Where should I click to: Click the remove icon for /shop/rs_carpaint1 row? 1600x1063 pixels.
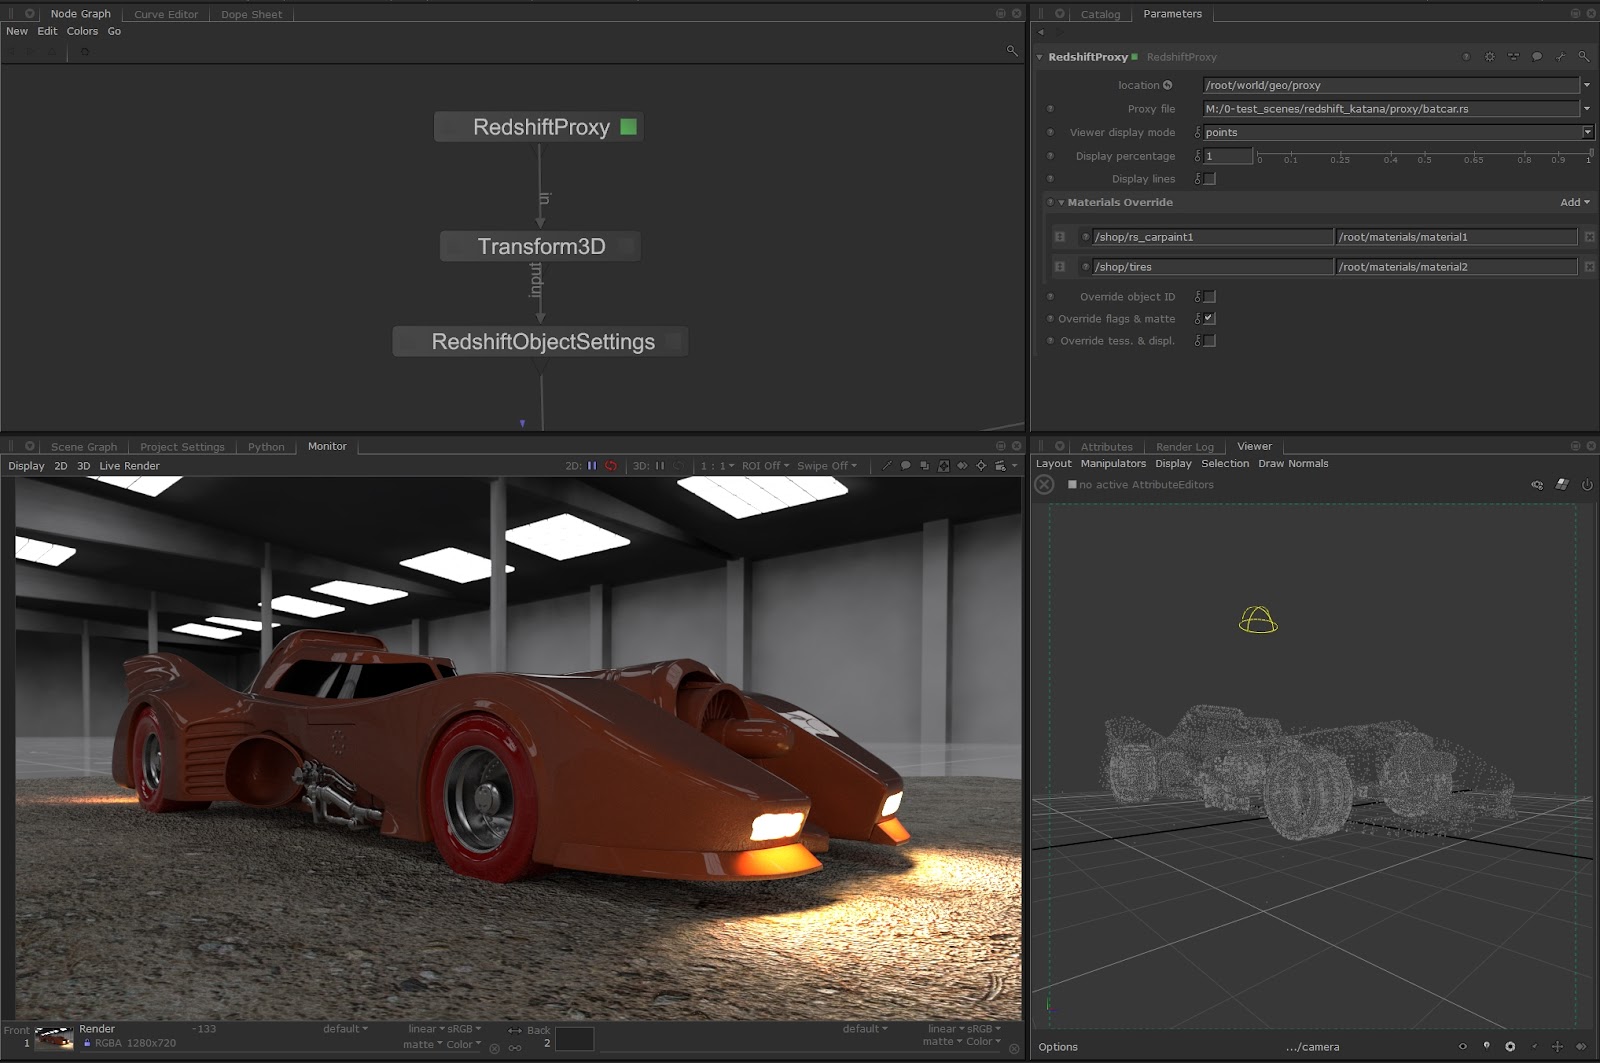[x=1590, y=237]
